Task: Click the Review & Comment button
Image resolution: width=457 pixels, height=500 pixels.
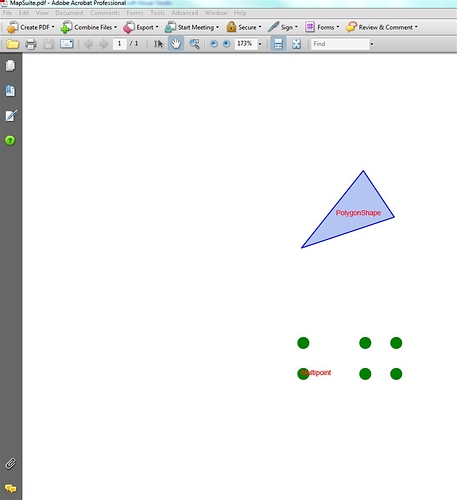Action: pyautogui.click(x=382, y=27)
